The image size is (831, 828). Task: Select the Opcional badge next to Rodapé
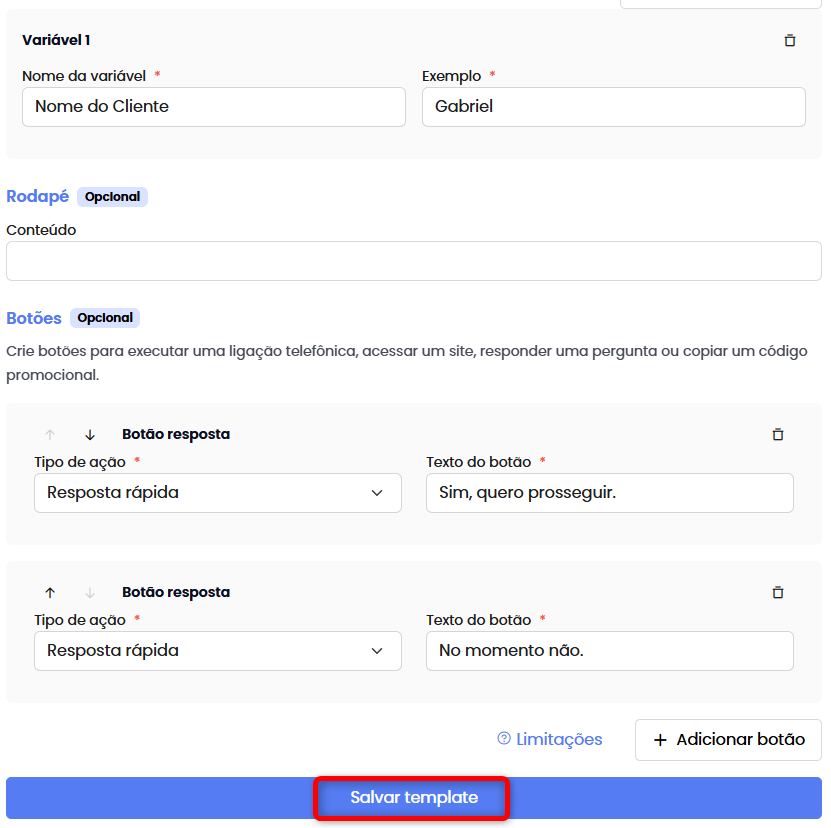coord(112,196)
